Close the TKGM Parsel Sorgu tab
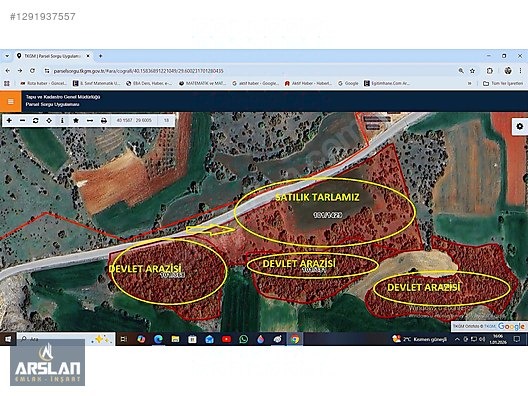The width and height of the screenshot is (528, 396). point(88,56)
